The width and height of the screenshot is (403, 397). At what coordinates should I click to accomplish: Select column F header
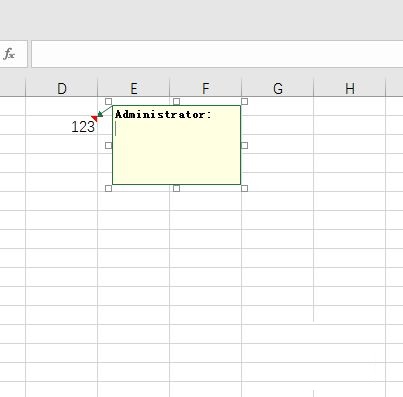click(206, 88)
